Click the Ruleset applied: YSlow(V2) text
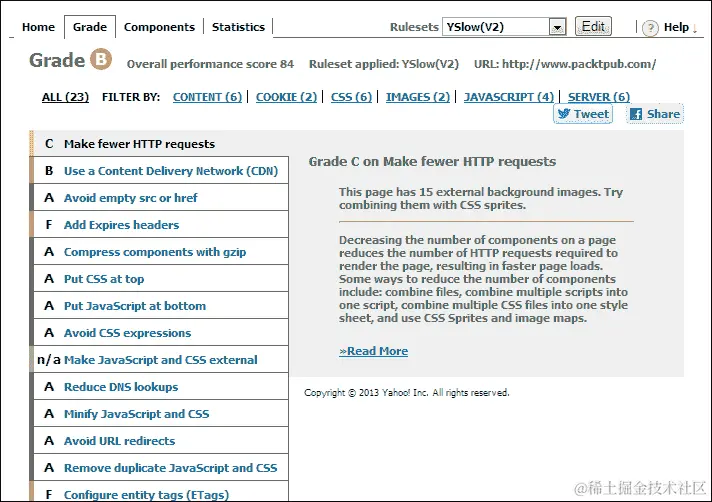 384,64
